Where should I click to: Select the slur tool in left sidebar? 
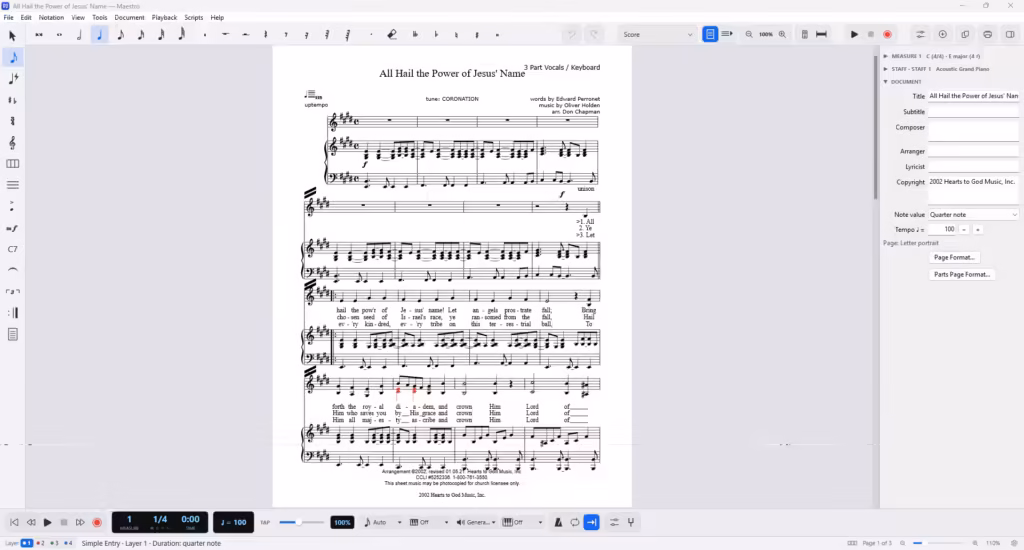[x=12, y=270]
